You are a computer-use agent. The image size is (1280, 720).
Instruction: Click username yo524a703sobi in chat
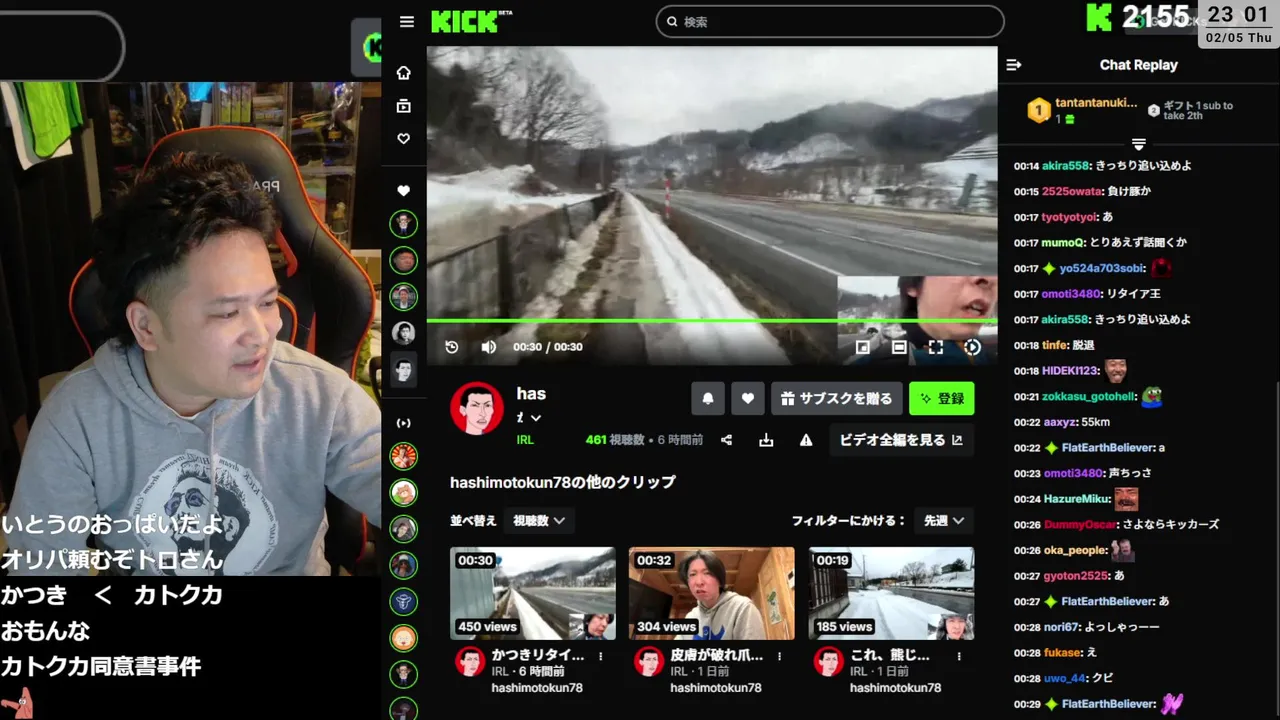tap(1102, 269)
